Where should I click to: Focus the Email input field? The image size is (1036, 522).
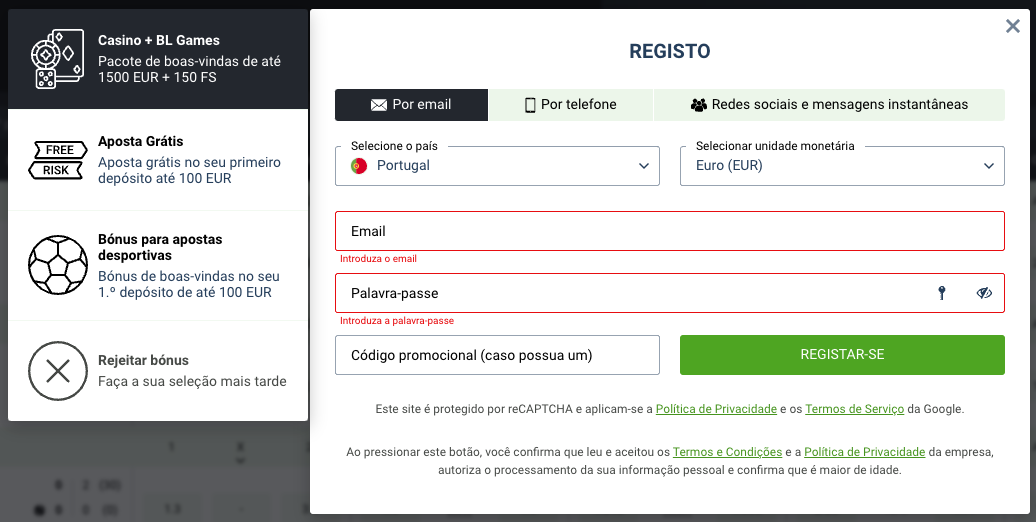tap(669, 231)
